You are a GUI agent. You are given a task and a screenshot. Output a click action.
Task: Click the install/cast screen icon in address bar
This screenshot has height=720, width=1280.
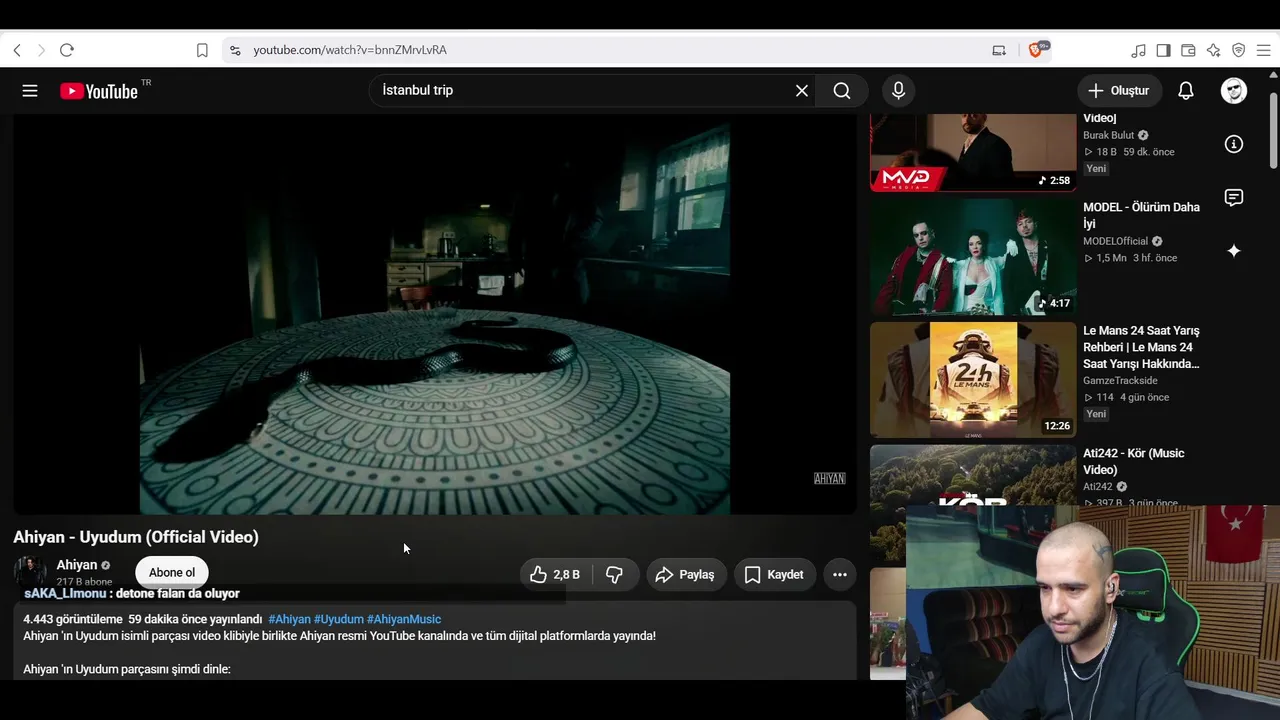coord(999,50)
